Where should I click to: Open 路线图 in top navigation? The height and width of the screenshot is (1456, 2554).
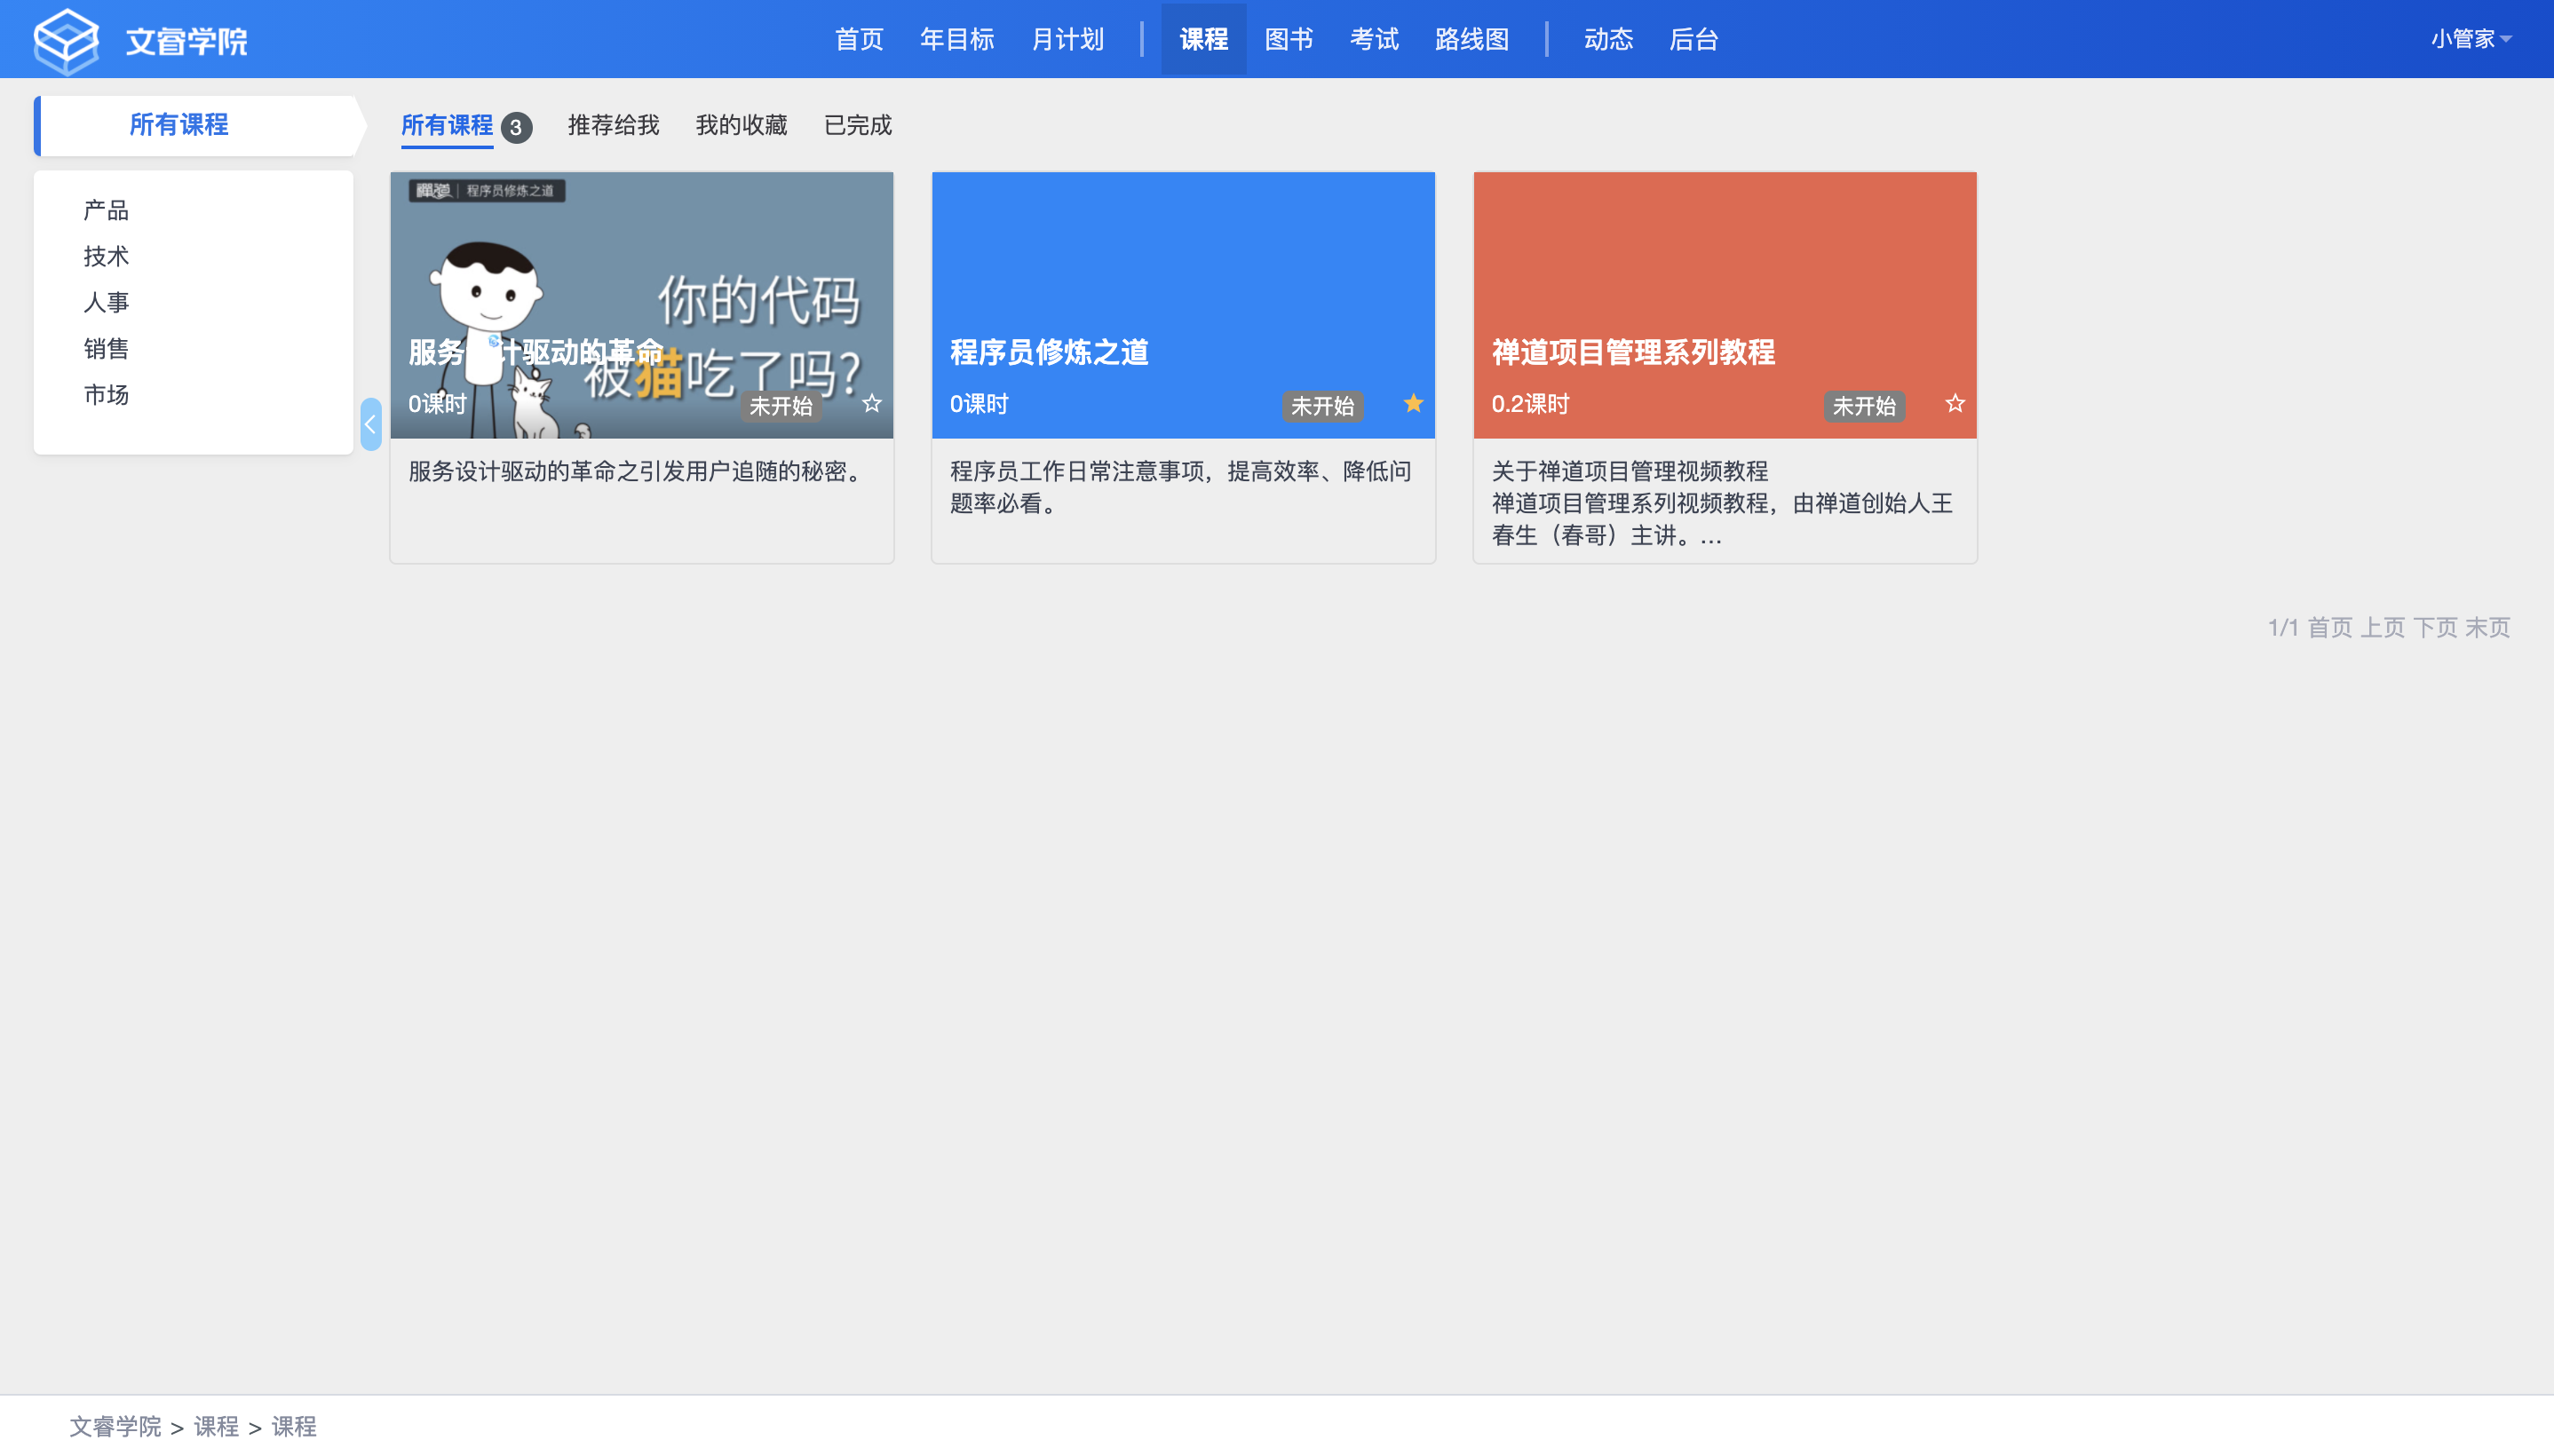tap(1471, 39)
